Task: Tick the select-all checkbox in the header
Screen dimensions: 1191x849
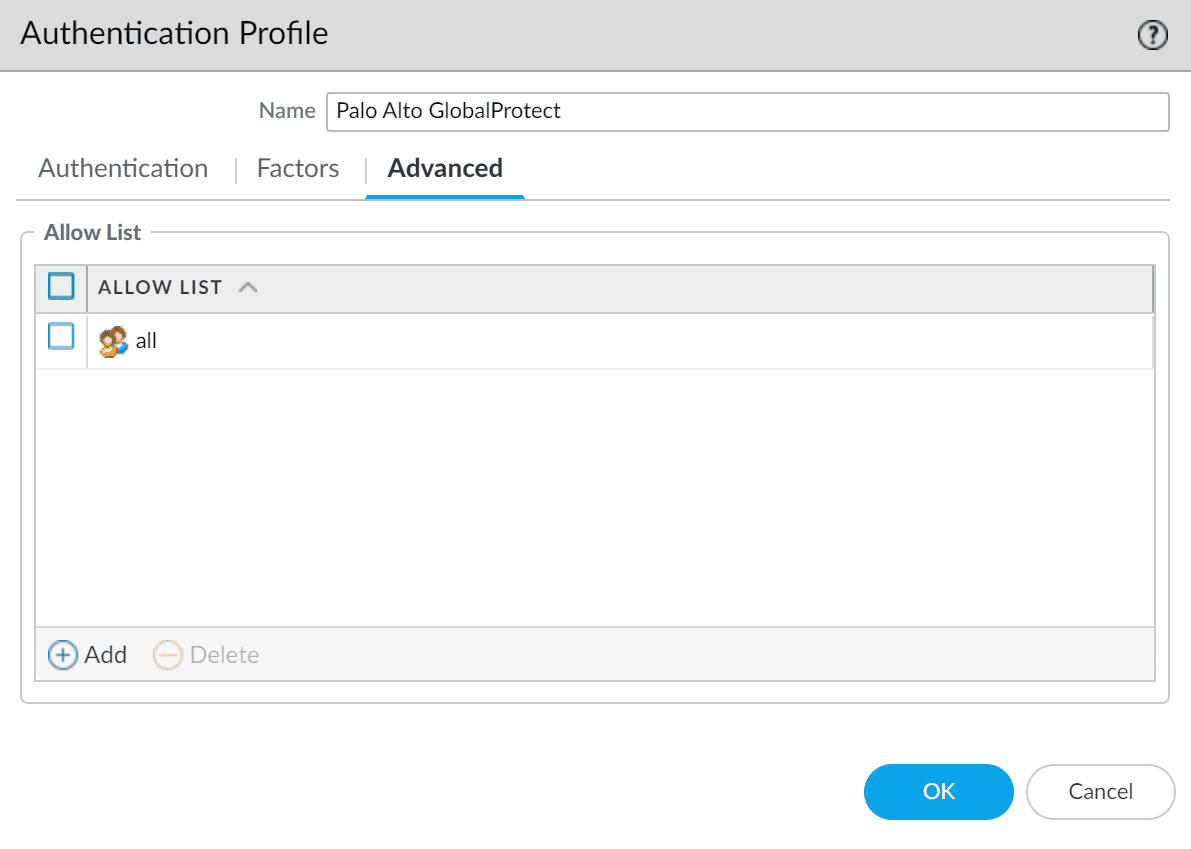Action: click(61, 287)
